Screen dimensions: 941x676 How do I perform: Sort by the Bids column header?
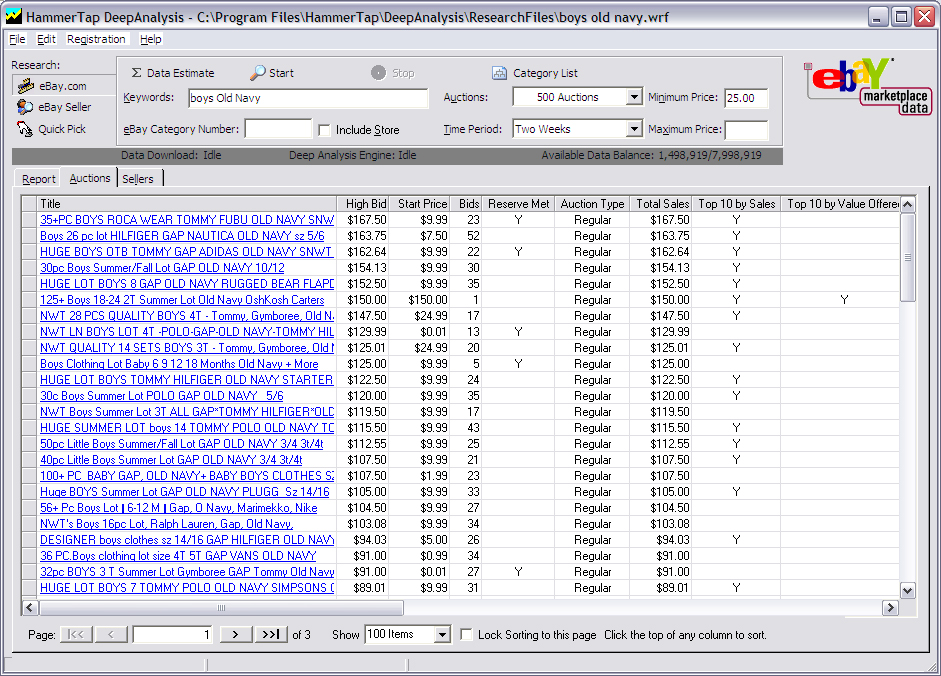[466, 204]
